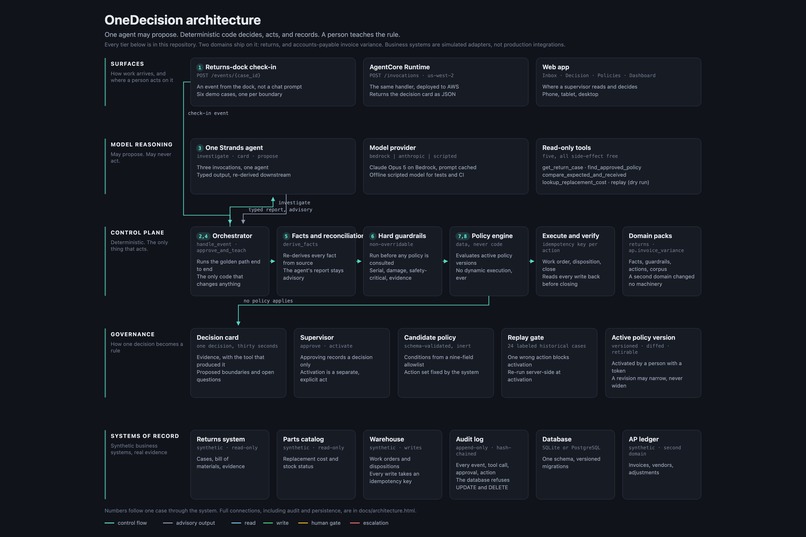Click 'Inbox · Decision · Policies · Dashboard' subtitle

[598, 76]
